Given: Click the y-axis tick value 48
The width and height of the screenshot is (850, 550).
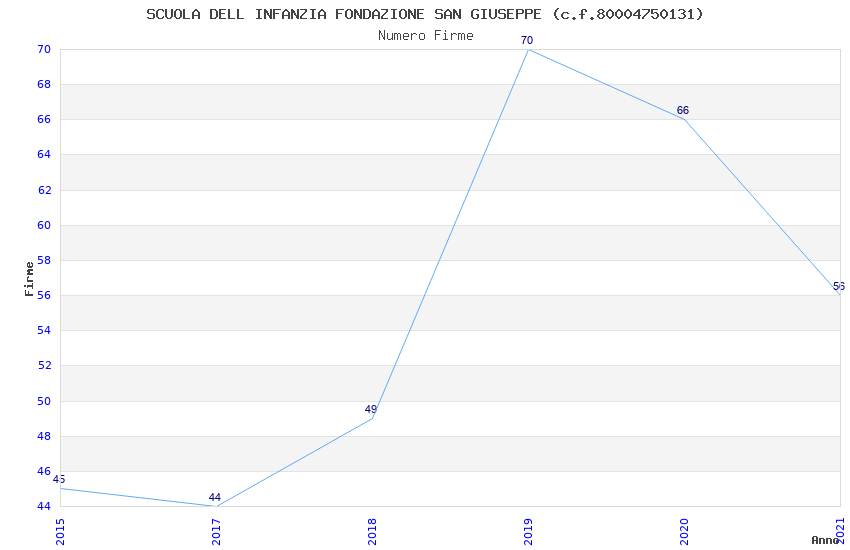Looking at the screenshot, I should 44,436.
